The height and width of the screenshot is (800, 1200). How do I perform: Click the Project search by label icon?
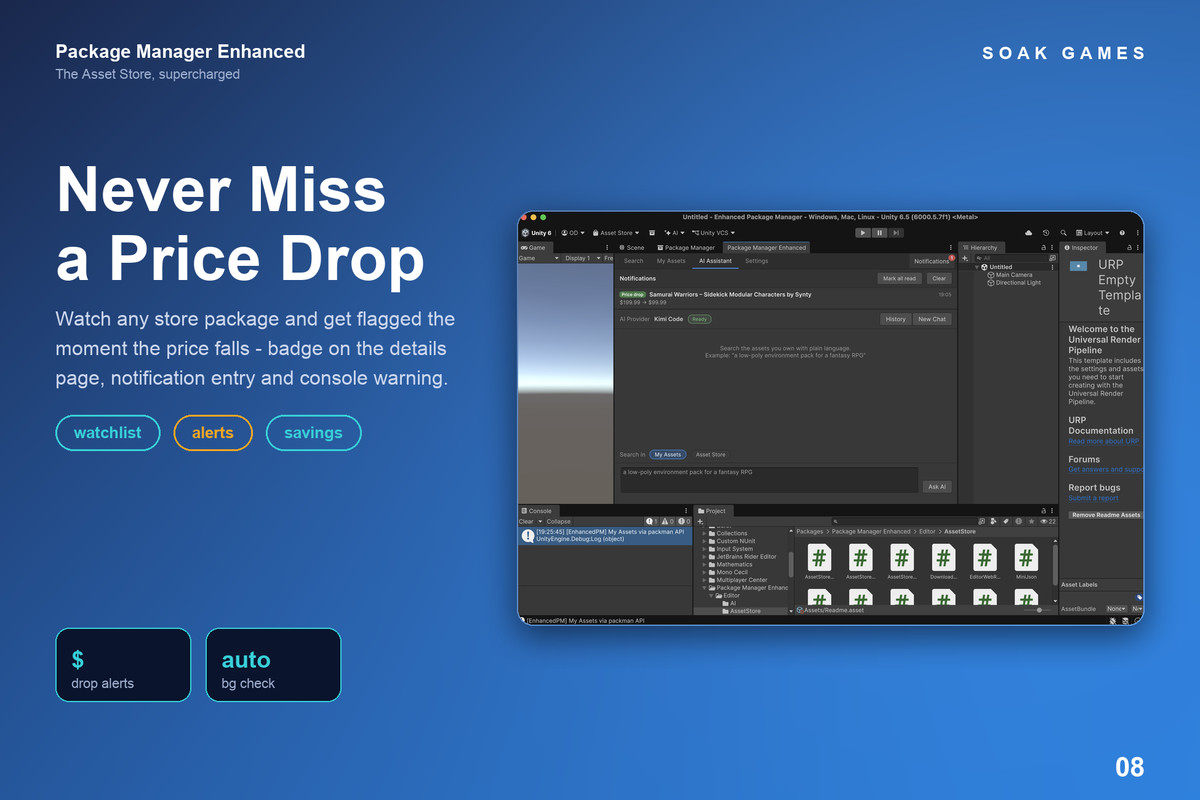[1006, 521]
